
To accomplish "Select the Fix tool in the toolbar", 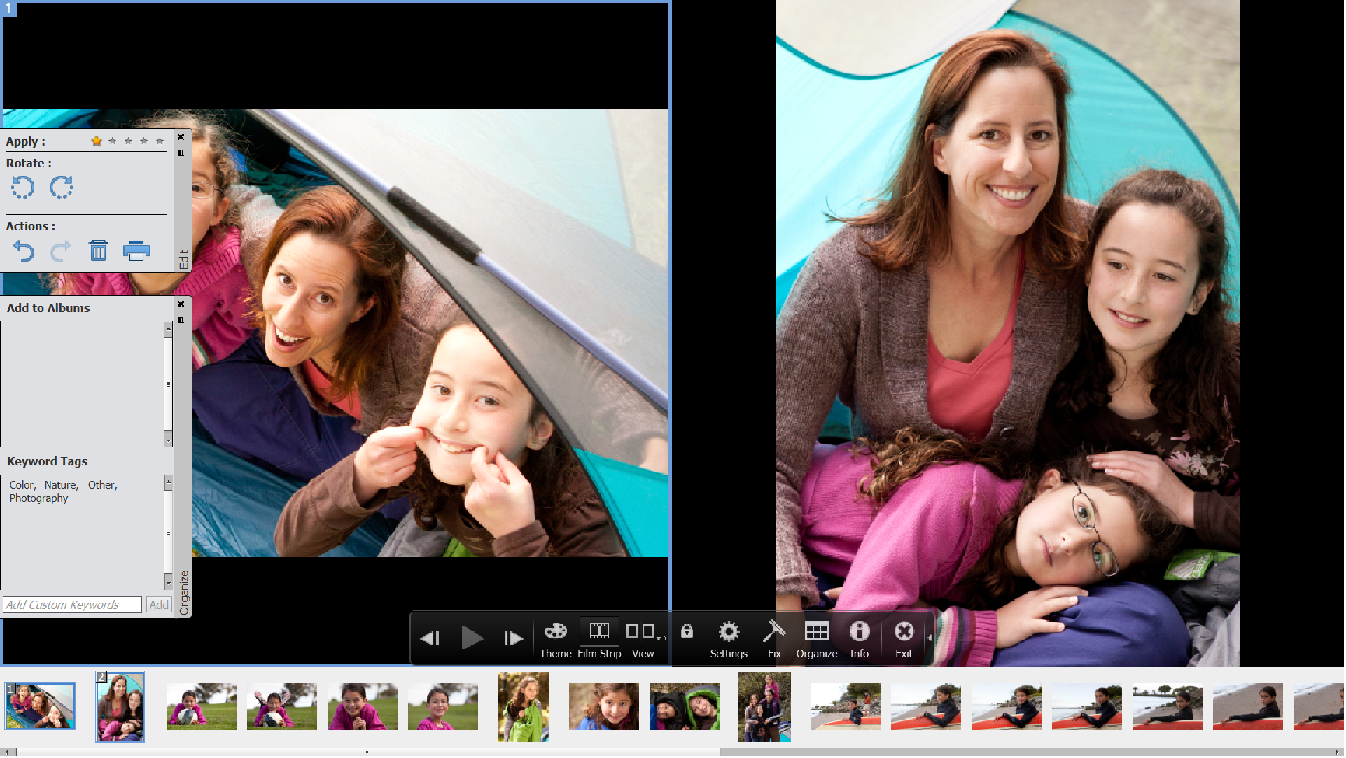I will point(772,632).
